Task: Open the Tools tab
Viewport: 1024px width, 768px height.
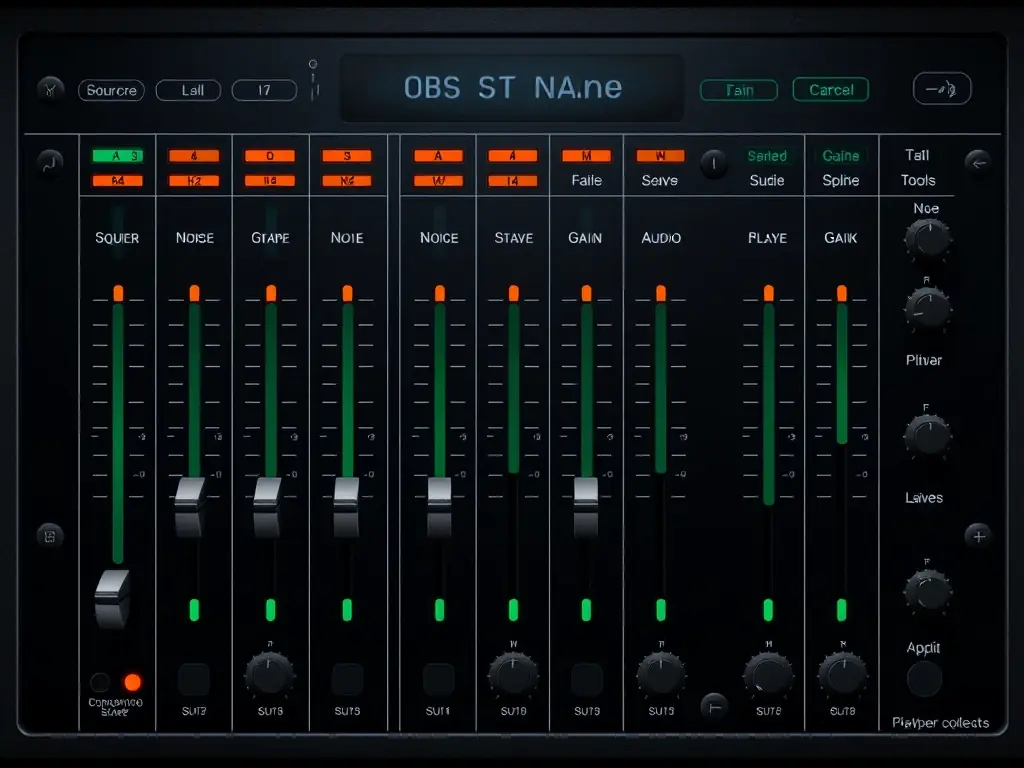Action: [918, 180]
